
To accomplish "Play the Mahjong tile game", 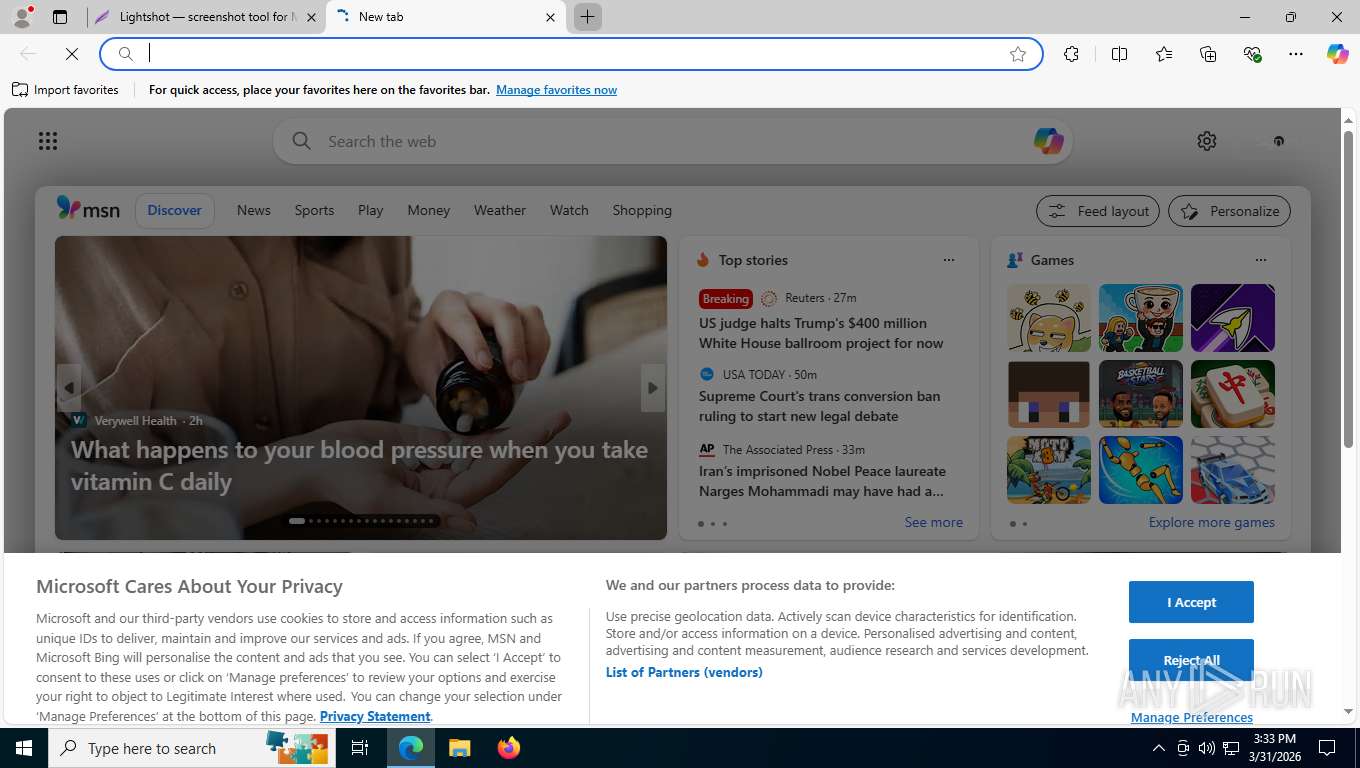I will [x=1232, y=394].
